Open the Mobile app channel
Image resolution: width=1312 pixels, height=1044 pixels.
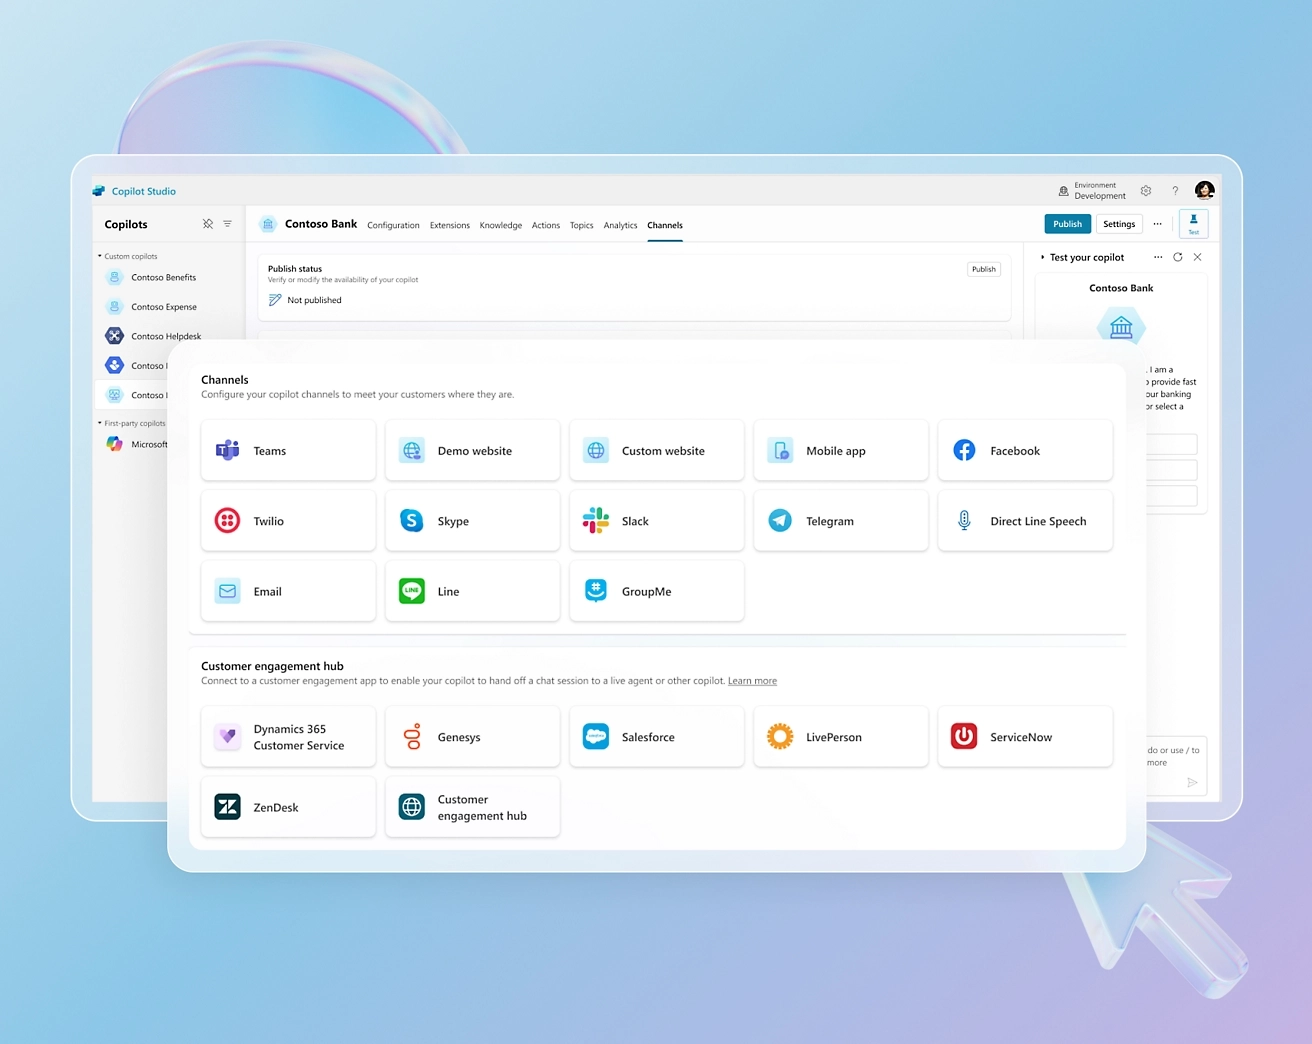841,451
